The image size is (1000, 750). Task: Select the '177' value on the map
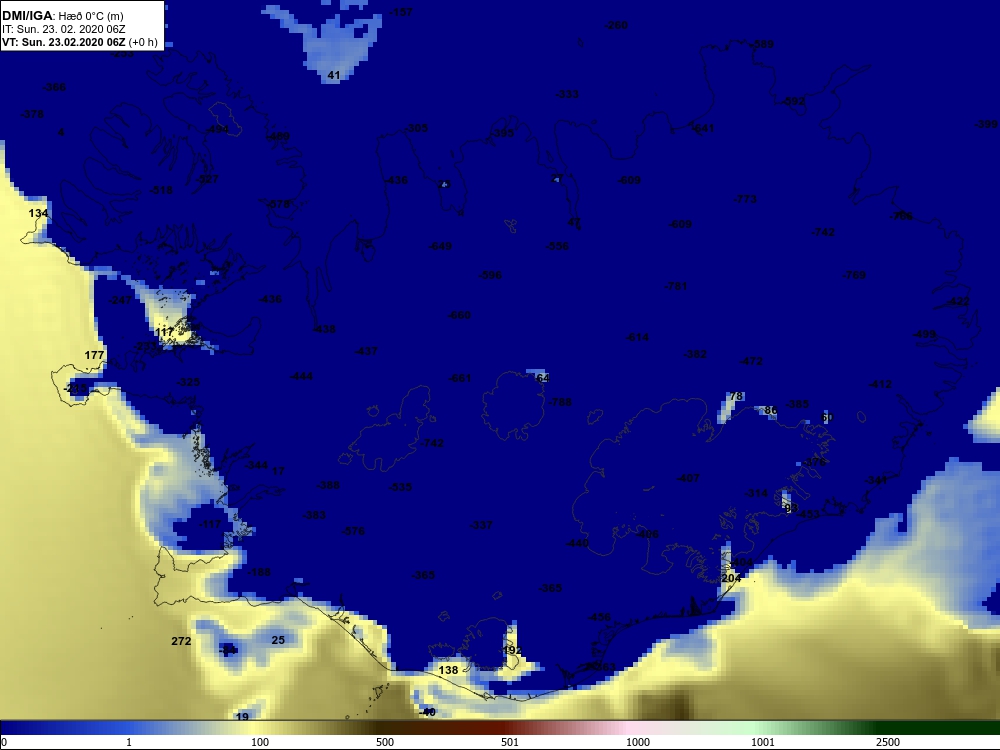(94, 355)
